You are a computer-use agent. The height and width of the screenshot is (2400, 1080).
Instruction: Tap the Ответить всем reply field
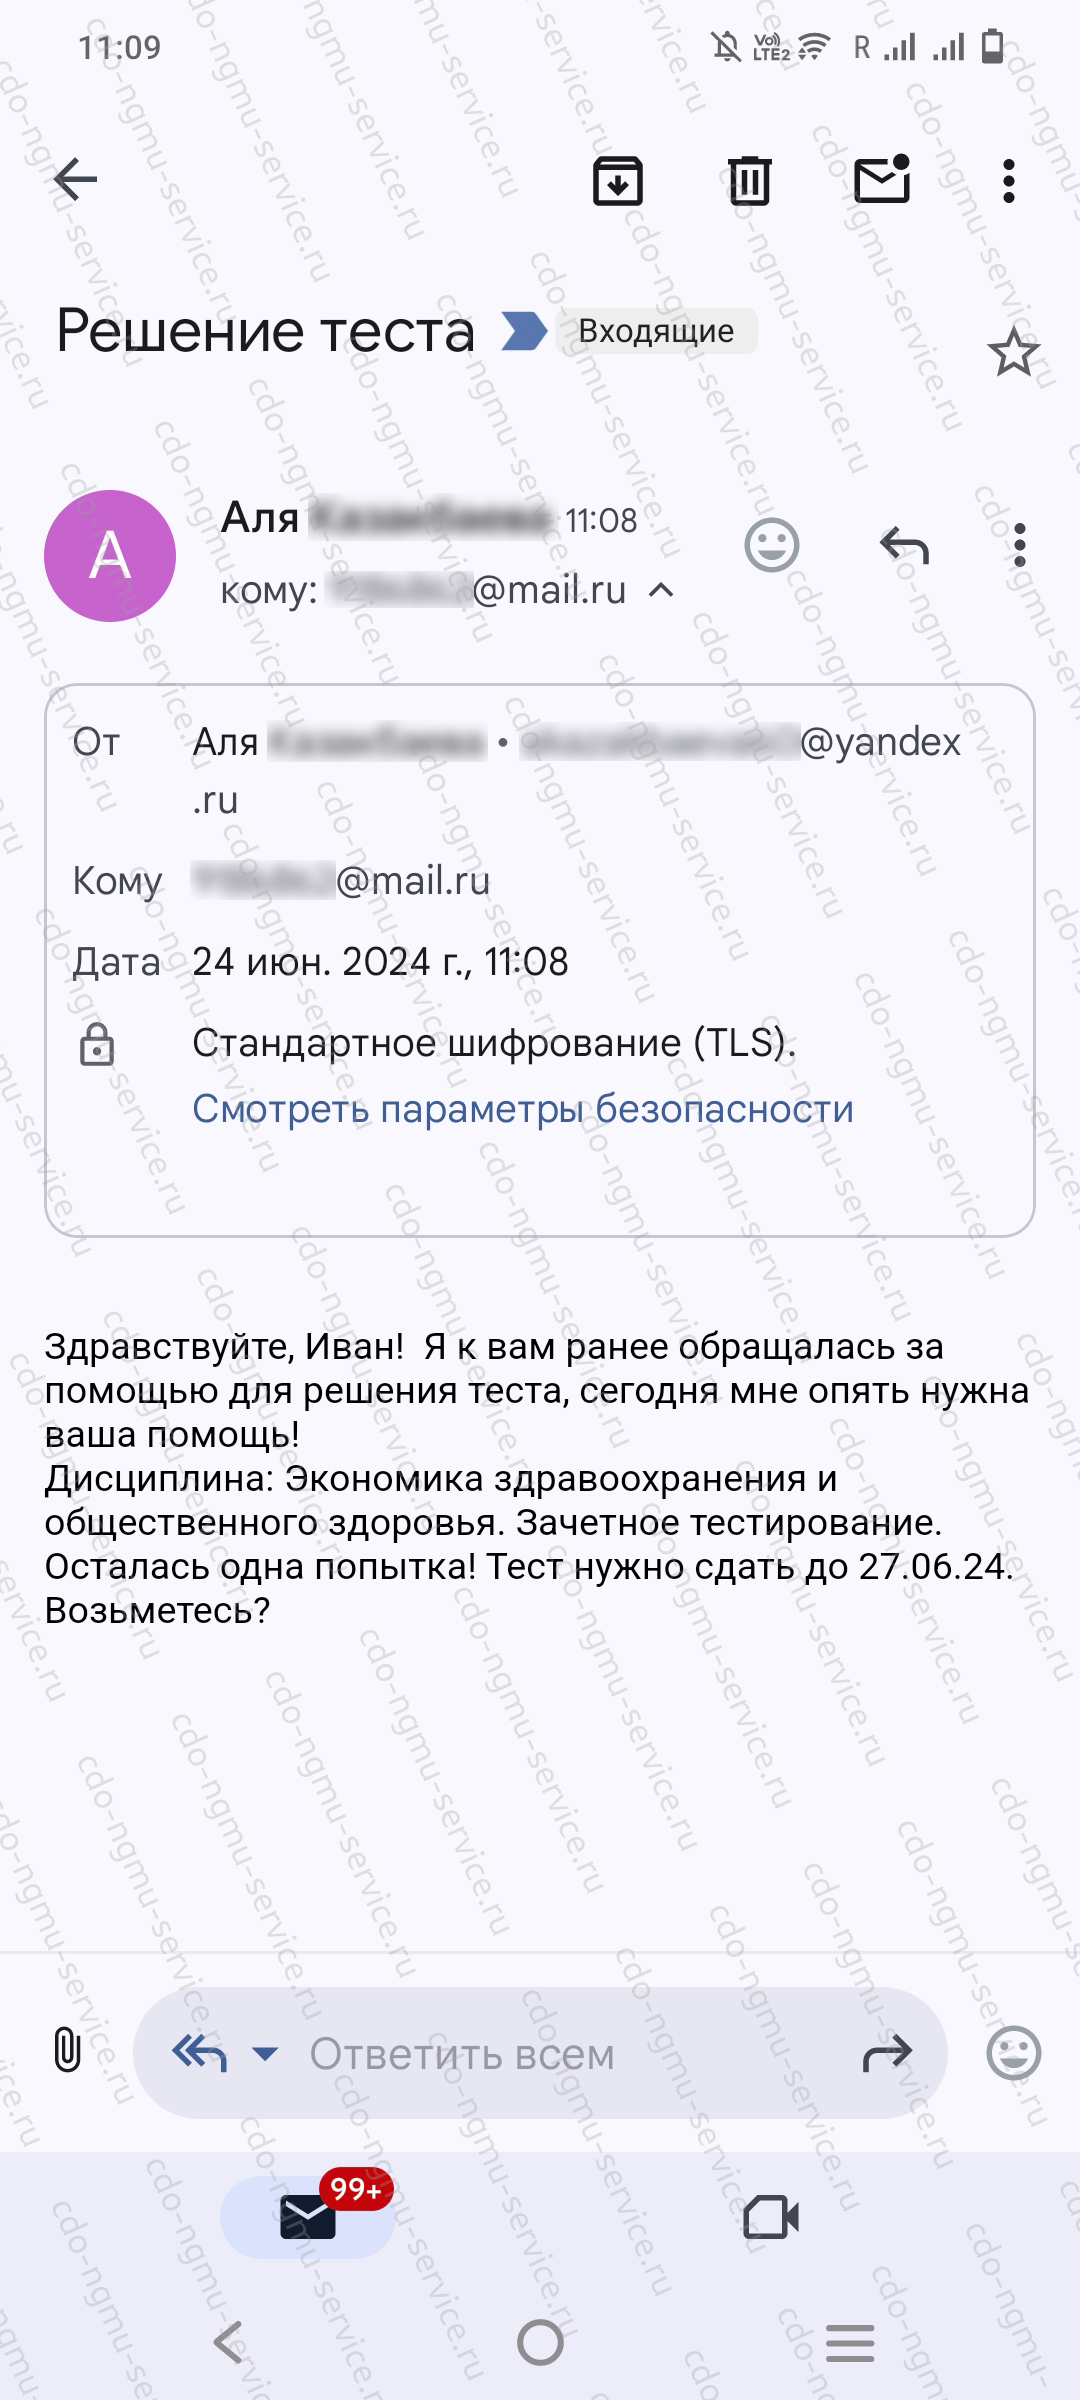[x=540, y=2052]
